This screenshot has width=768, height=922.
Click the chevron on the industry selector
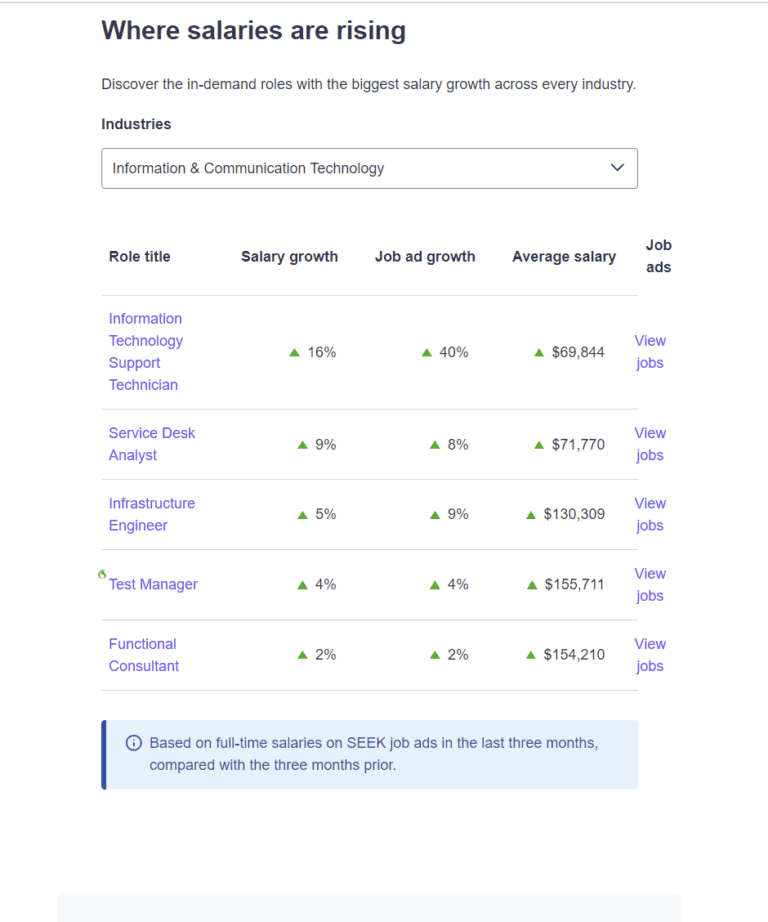click(x=617, y=168)
